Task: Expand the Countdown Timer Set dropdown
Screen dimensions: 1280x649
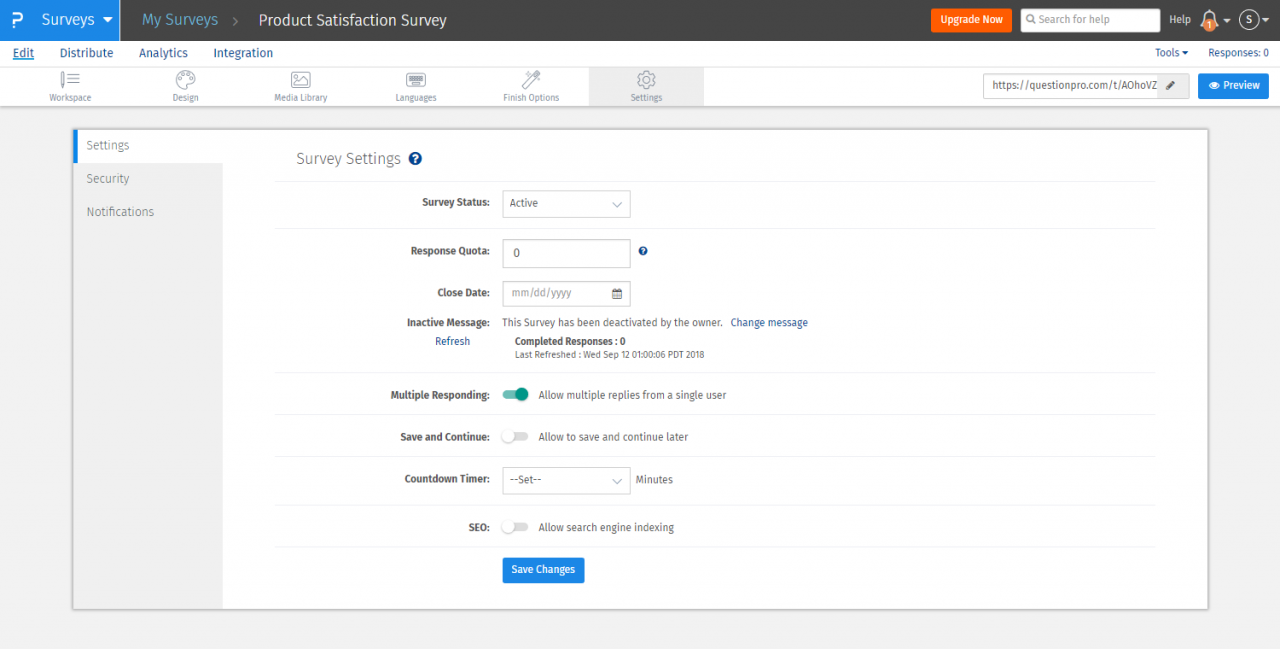Action: click(x=566, y=480)
